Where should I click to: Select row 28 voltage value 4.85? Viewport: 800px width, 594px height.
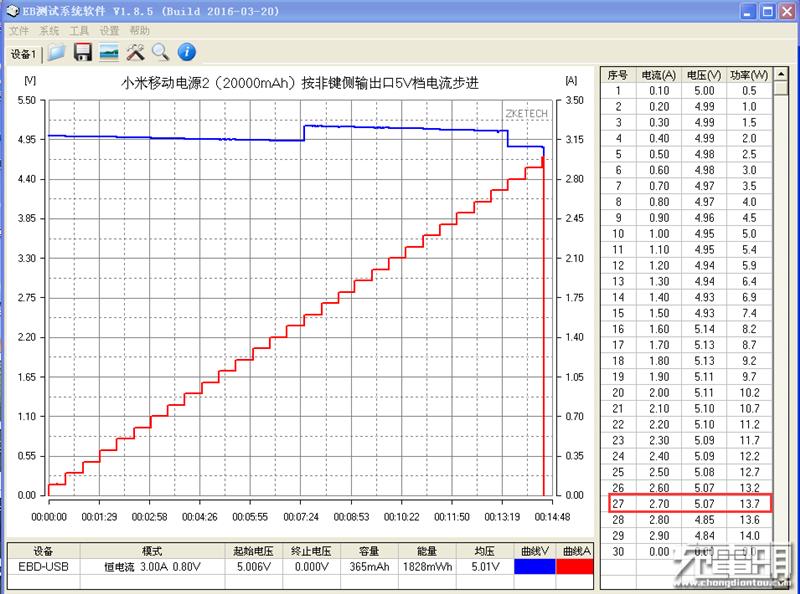(x=704, y=519)
